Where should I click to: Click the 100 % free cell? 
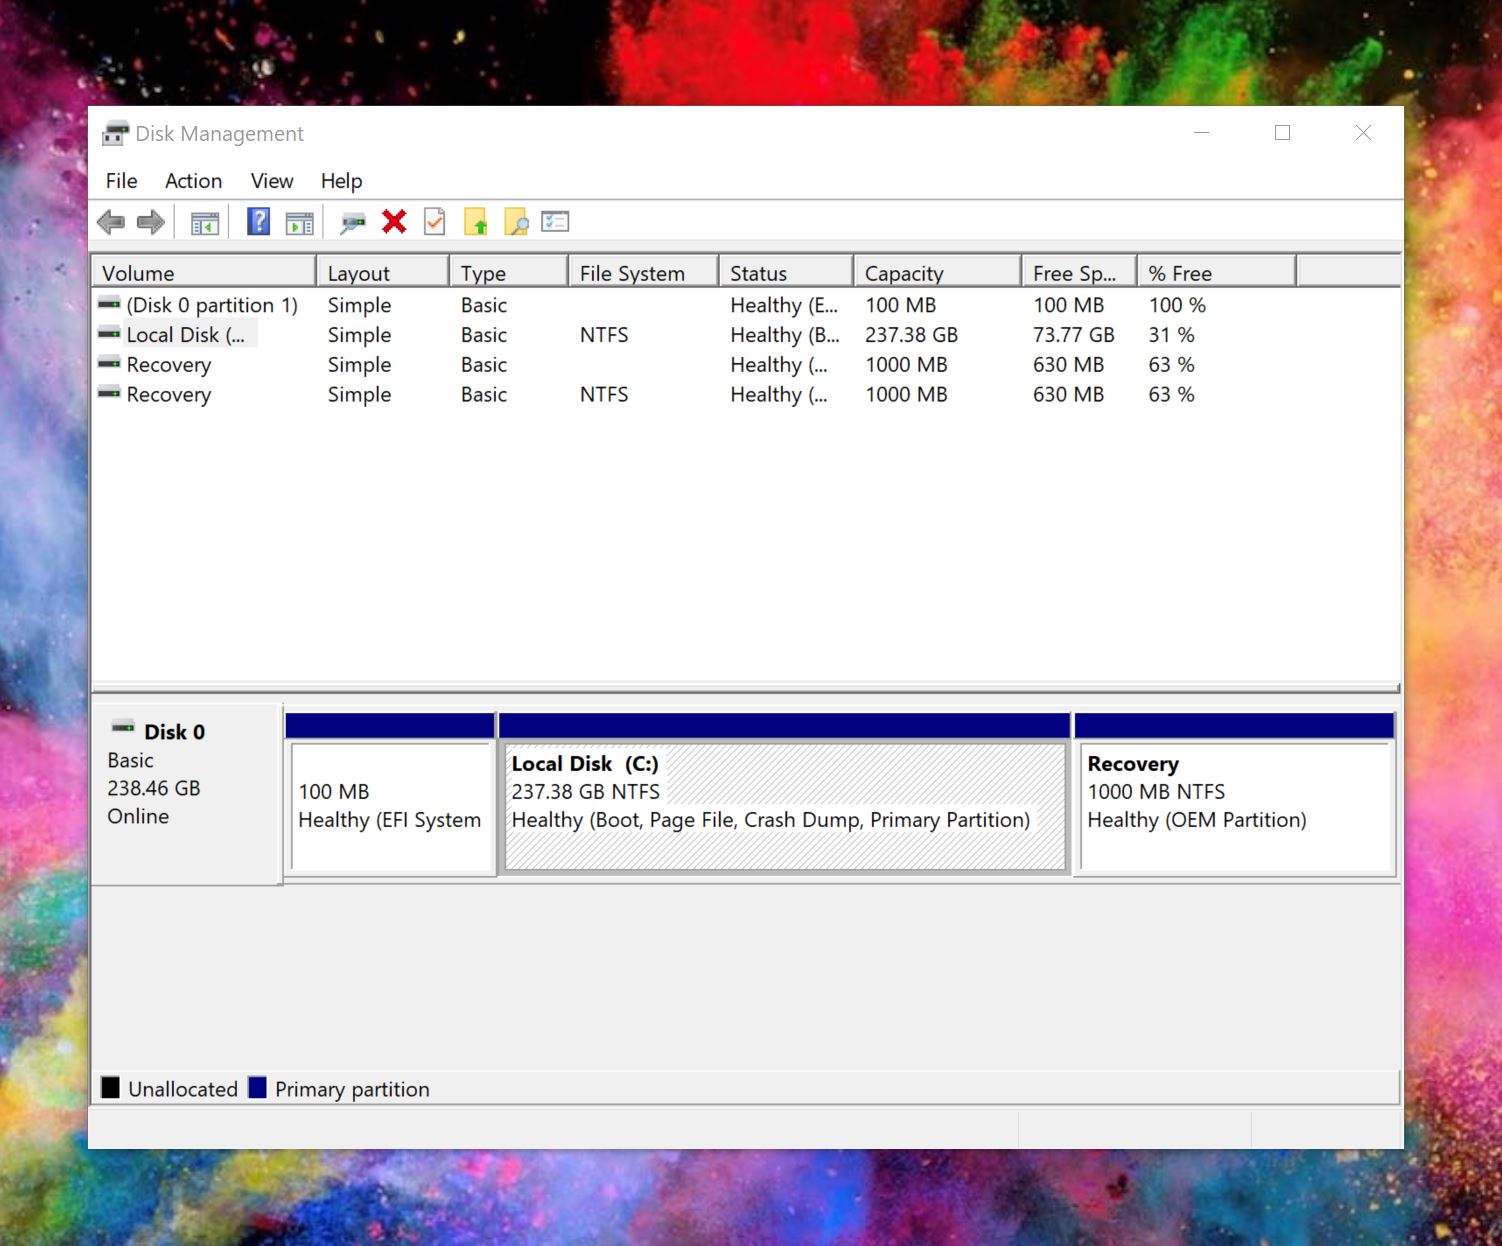click(1177, 305)
